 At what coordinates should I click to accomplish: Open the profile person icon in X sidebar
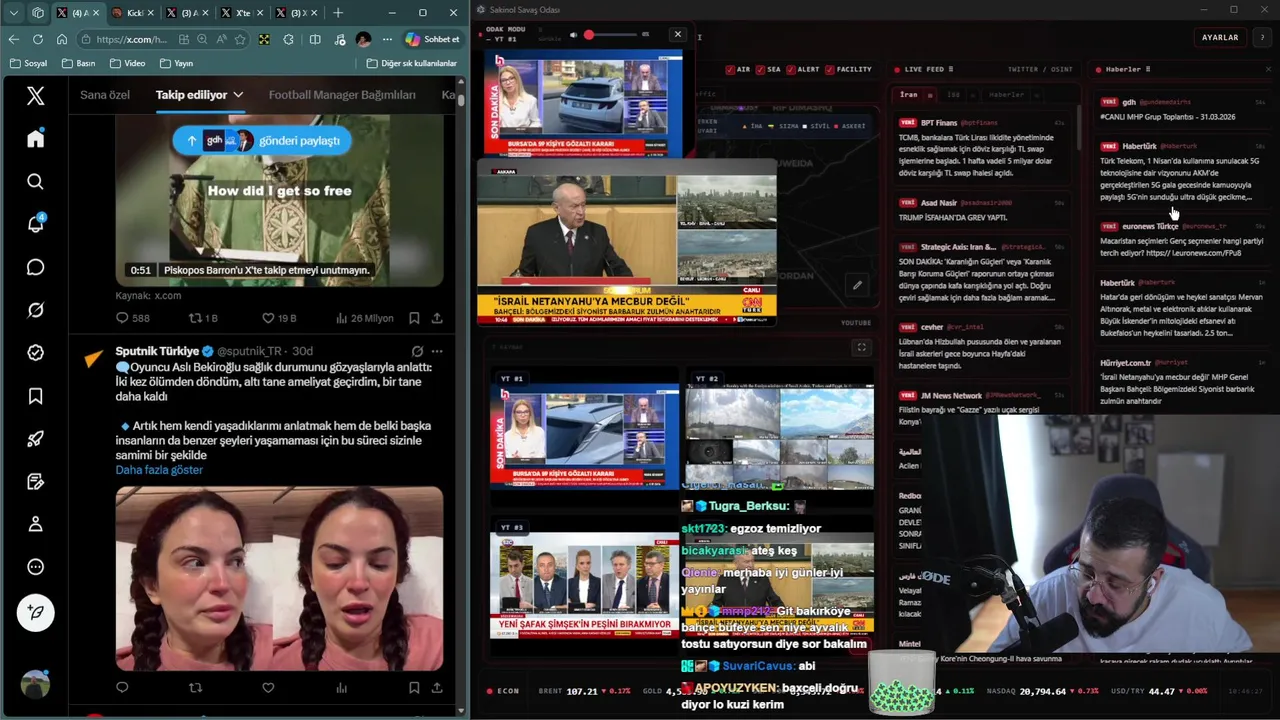click(35, 524)
